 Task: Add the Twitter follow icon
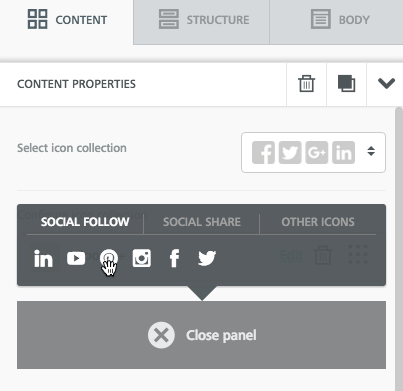click(x=207, y=258)
